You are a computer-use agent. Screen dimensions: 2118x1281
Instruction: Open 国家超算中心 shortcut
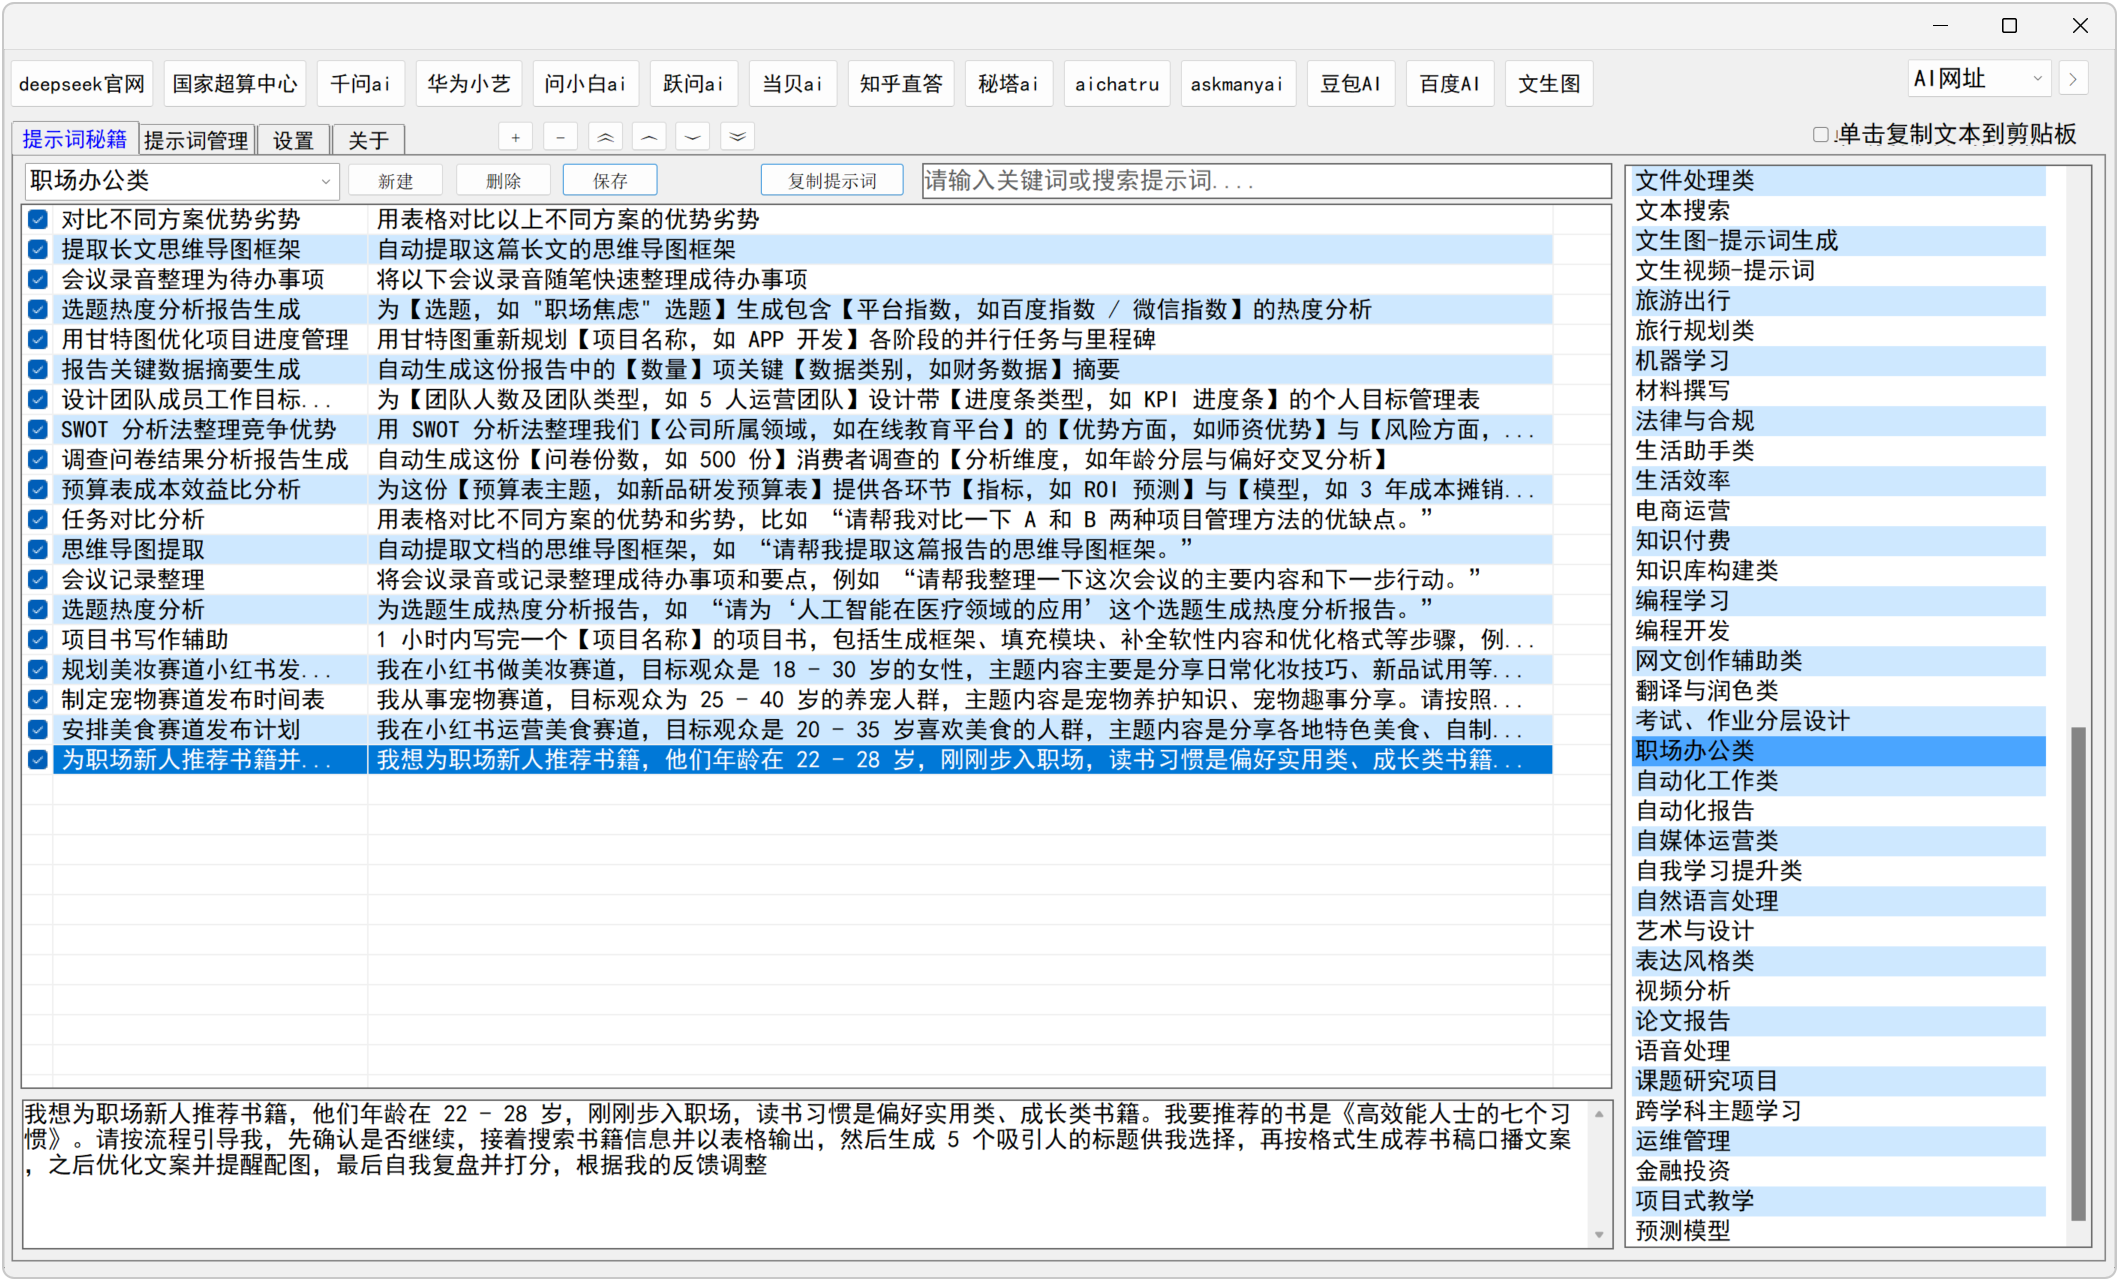click(235, 84)
